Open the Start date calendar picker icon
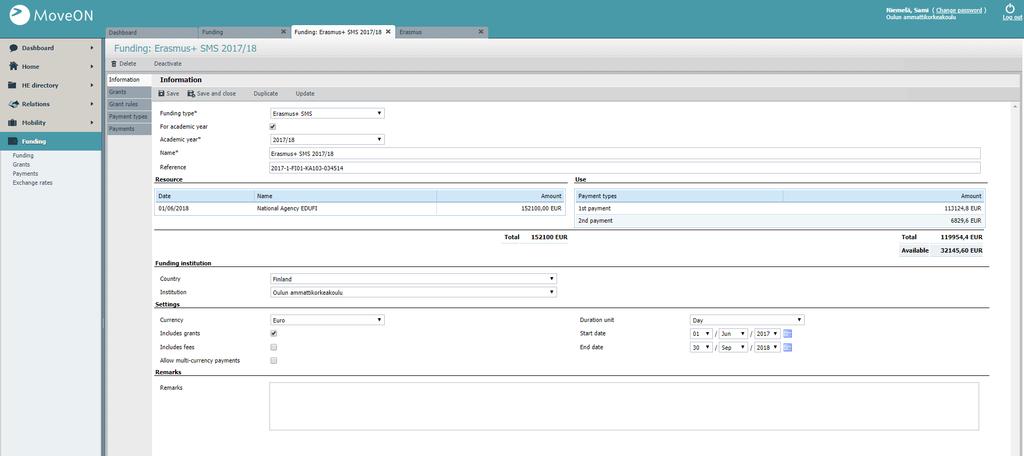 (788, 333)
